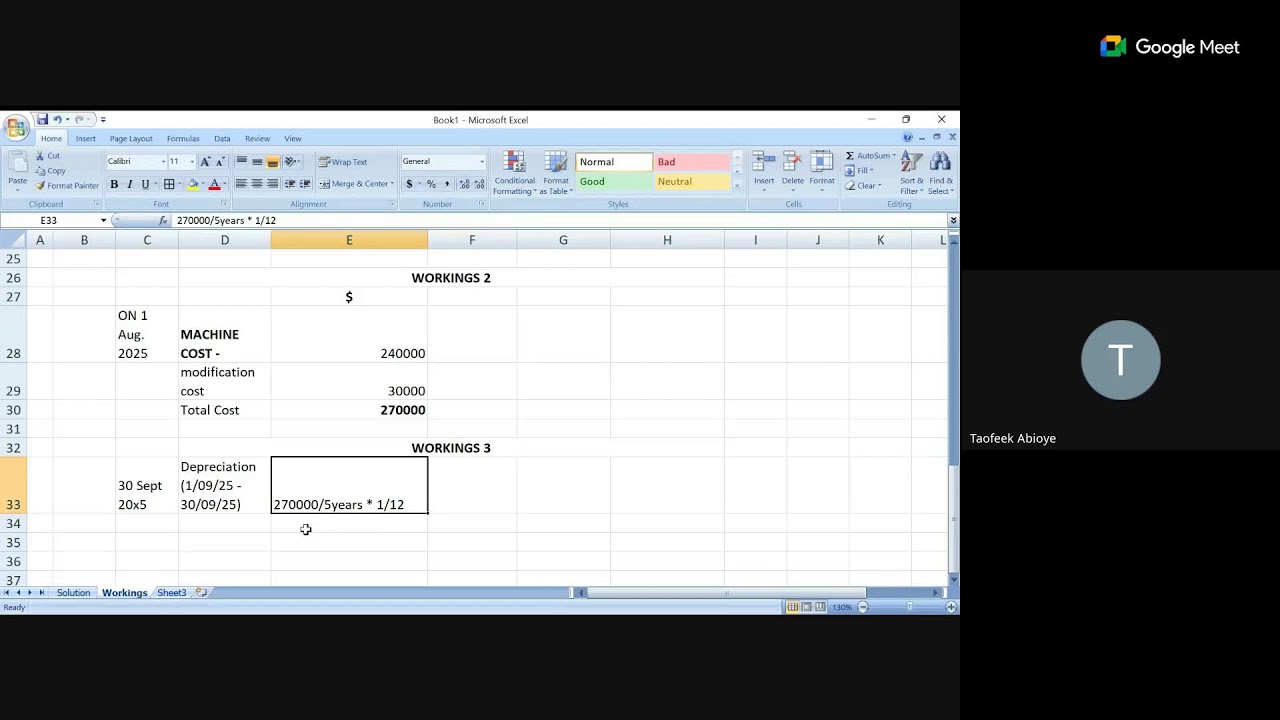Set top vertical alignment
Image resolution: width=1280 pixels, height=720 pixels.
(241, 161)
